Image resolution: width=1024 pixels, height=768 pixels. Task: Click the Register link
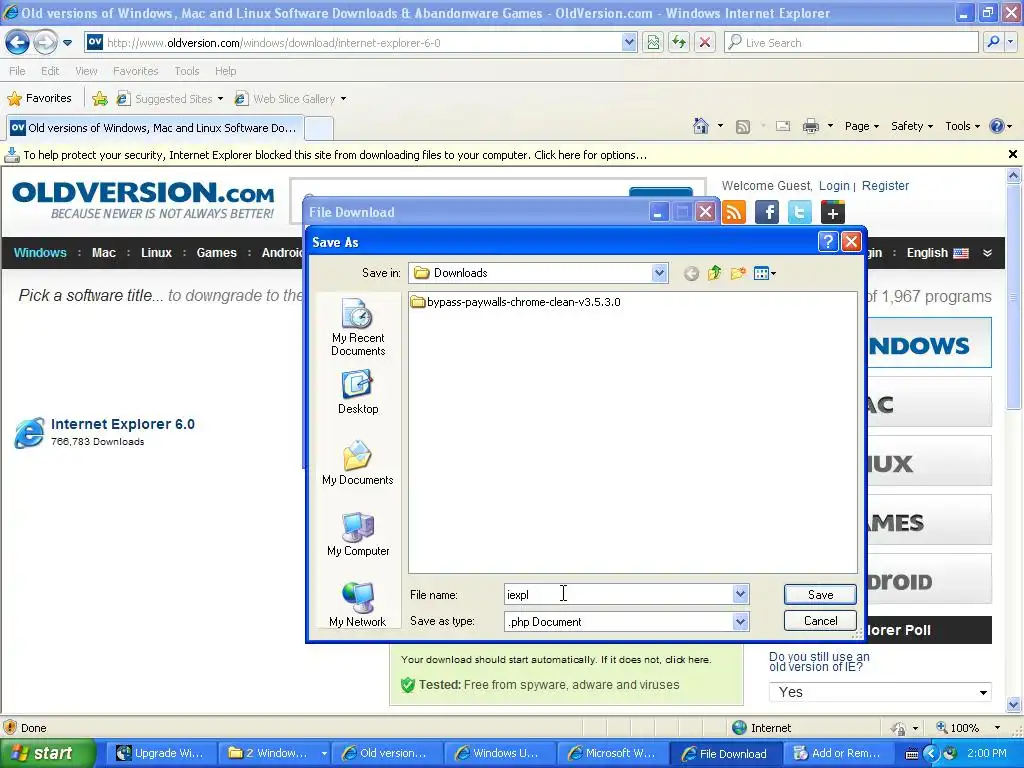[x=885, y=185]
